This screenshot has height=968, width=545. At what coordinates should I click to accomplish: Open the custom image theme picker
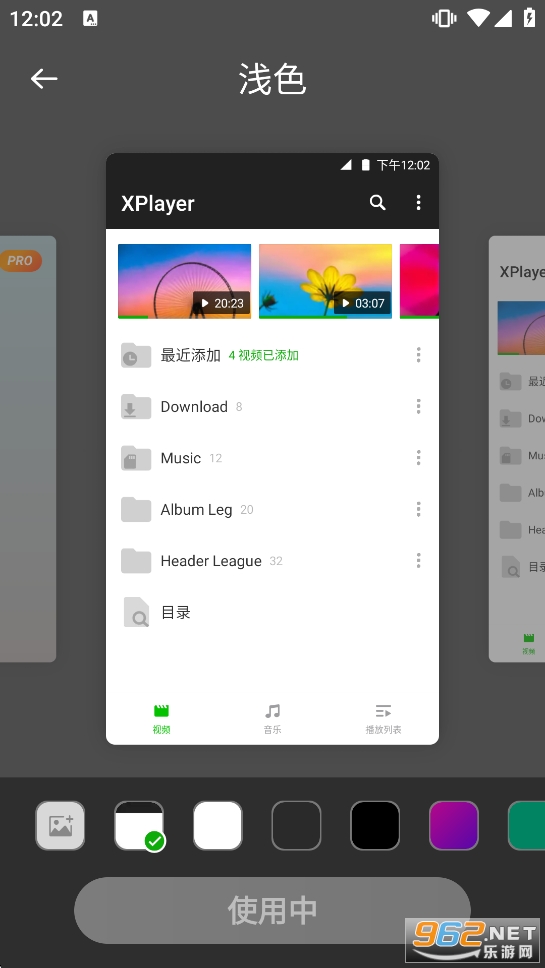click(60, 825)
